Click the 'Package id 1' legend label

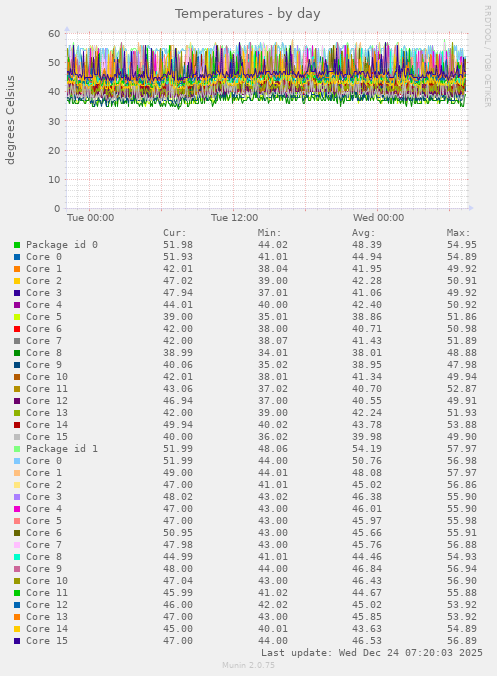(x=62, y=449)
